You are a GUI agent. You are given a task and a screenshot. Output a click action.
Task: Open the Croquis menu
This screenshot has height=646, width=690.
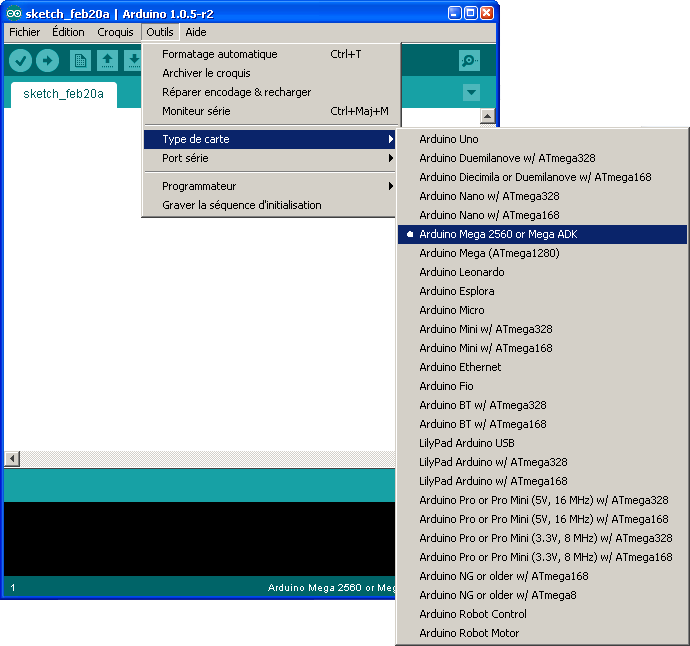click(x=115, y=32)
